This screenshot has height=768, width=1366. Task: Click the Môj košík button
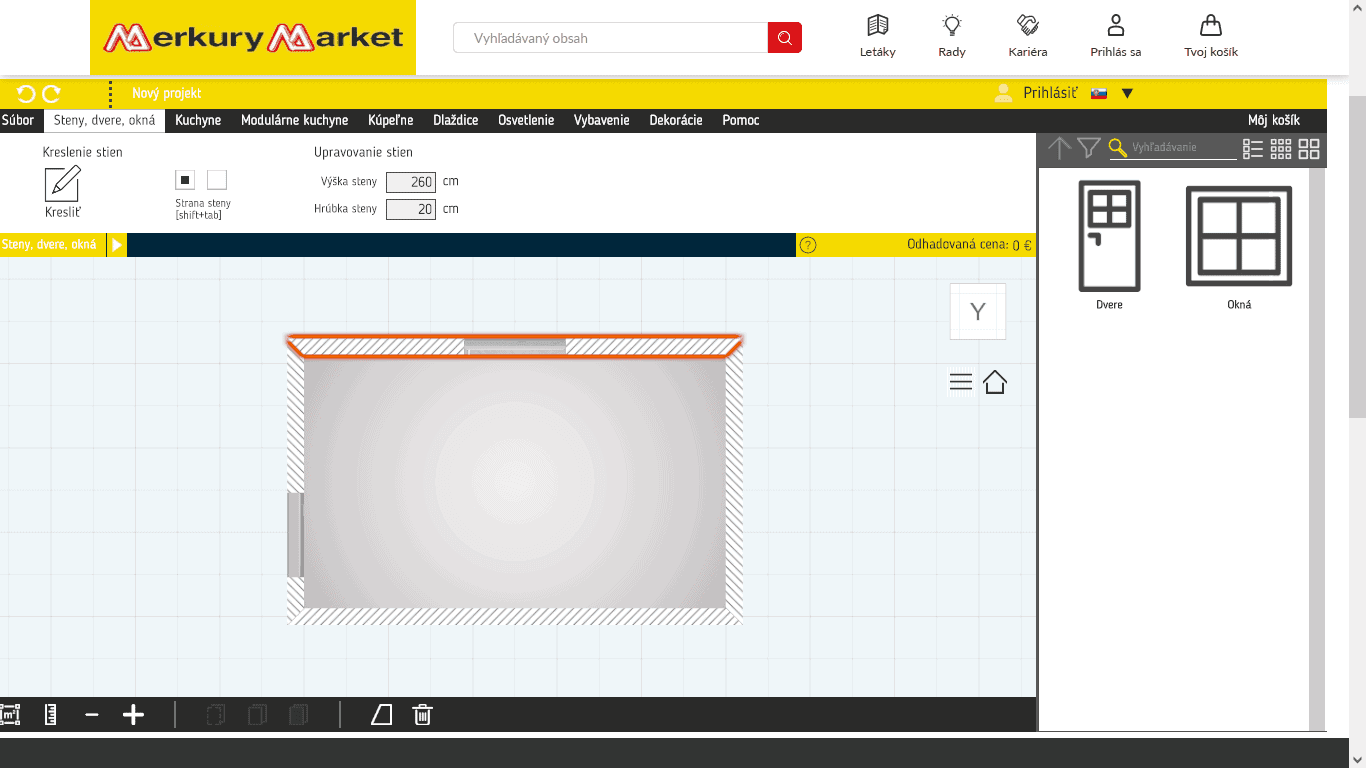pos(1274,120)
